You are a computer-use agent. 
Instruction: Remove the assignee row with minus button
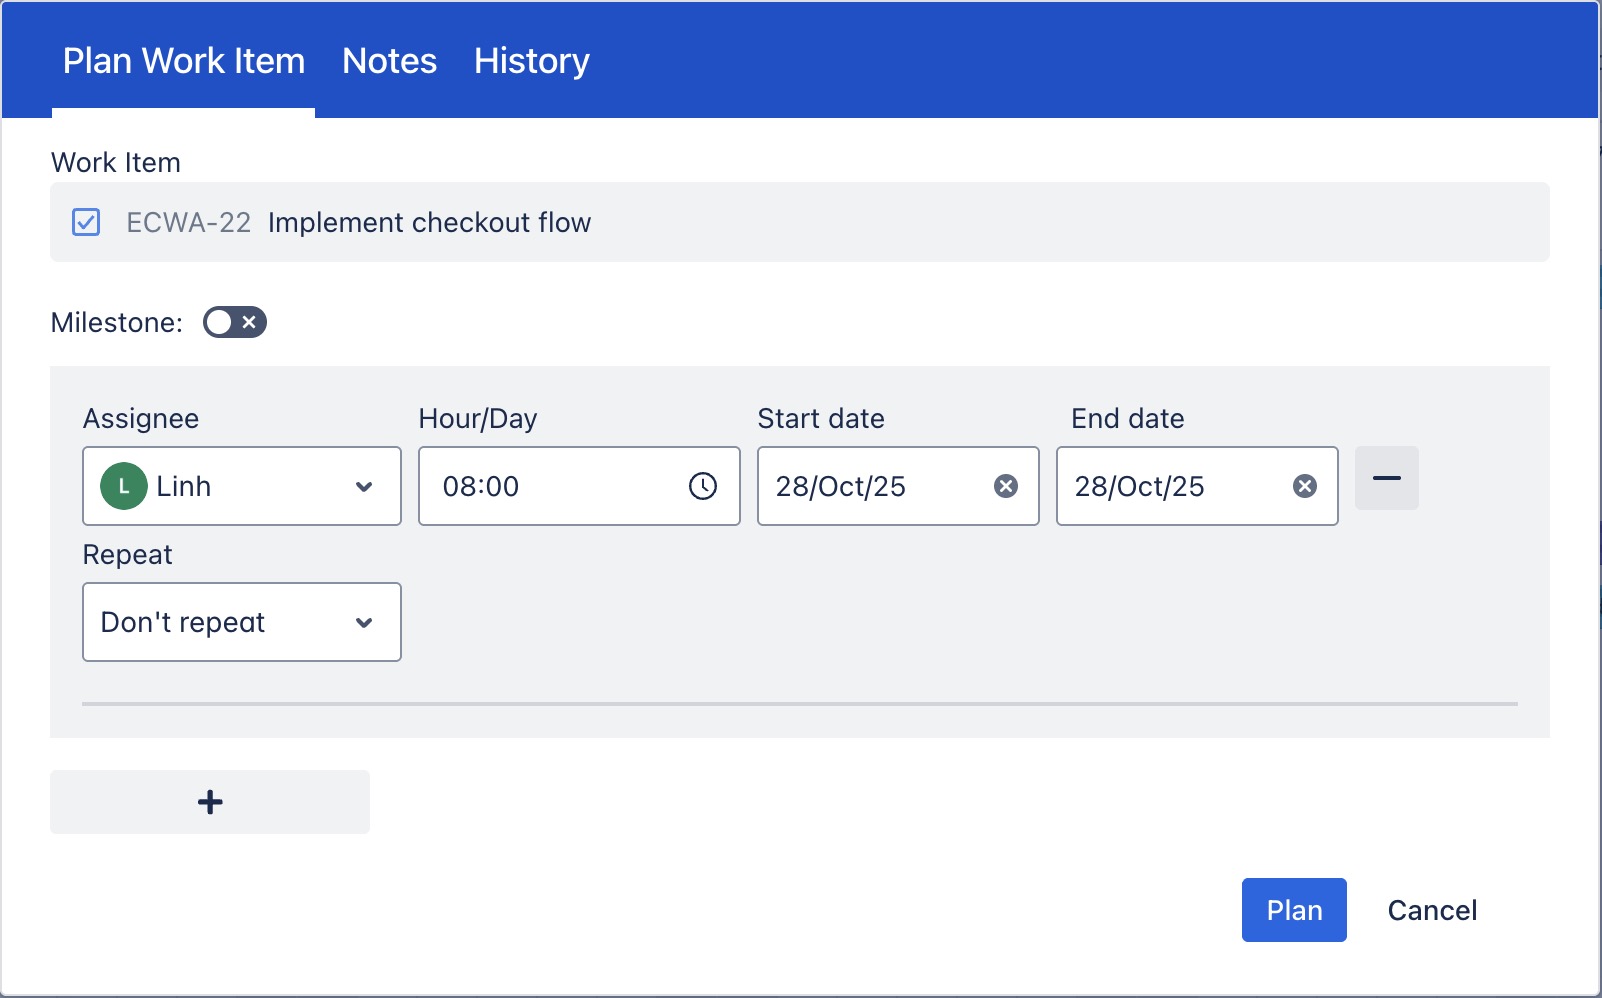click(x=1386, y=478)
